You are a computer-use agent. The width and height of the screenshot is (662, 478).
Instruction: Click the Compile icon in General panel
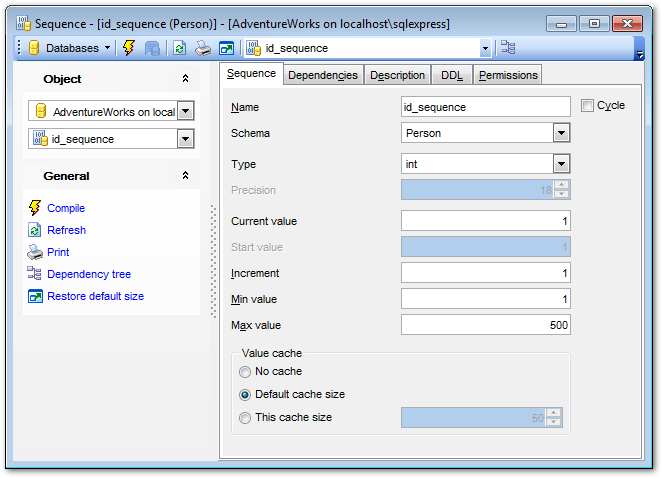click(35, 208)
